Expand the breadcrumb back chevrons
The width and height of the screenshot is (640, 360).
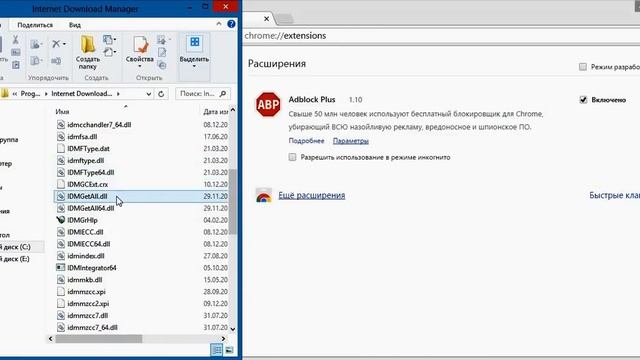[15, 94]
